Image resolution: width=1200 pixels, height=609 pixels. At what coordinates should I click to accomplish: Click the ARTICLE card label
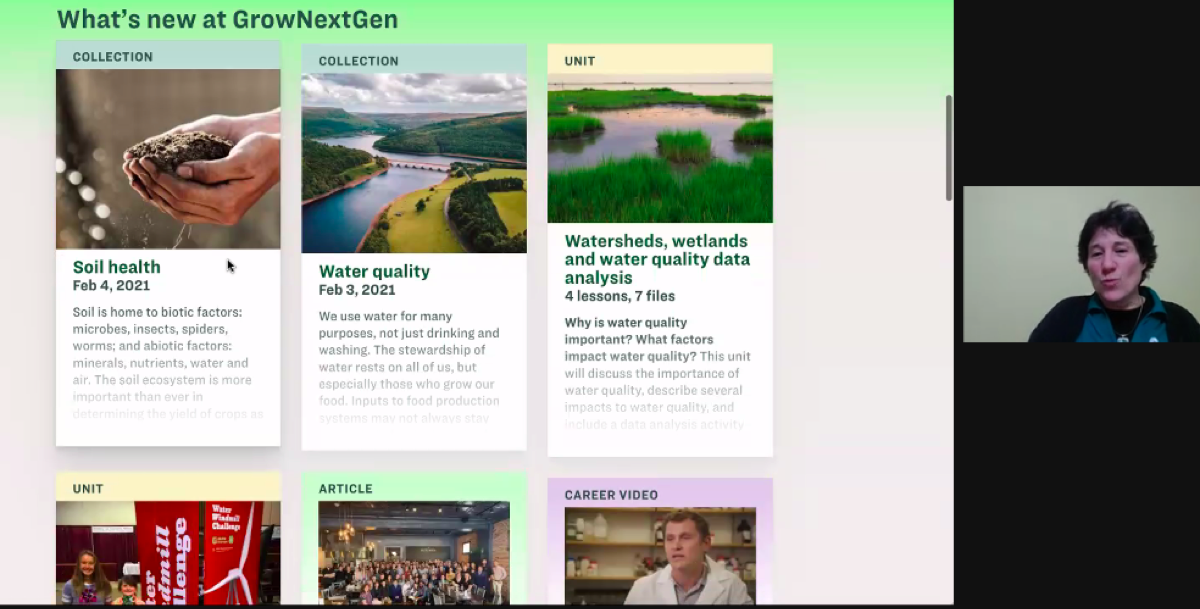point(345,489)
